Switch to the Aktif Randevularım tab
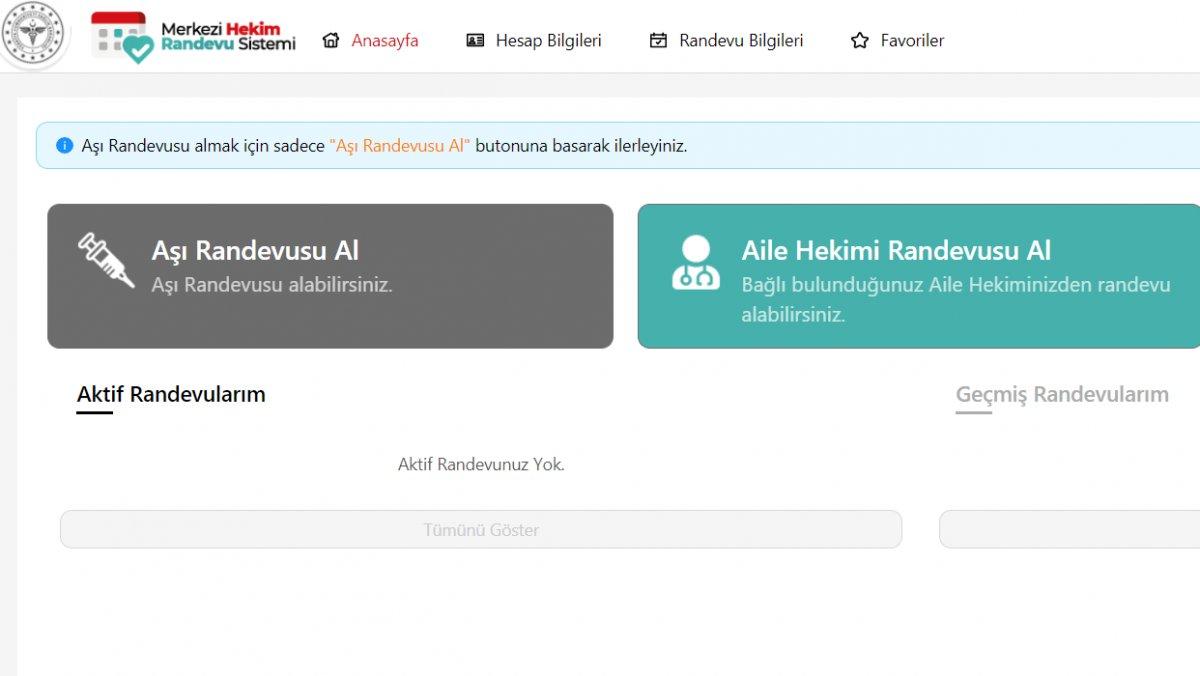Screen dimensions: 1200x676 (170, 394)
